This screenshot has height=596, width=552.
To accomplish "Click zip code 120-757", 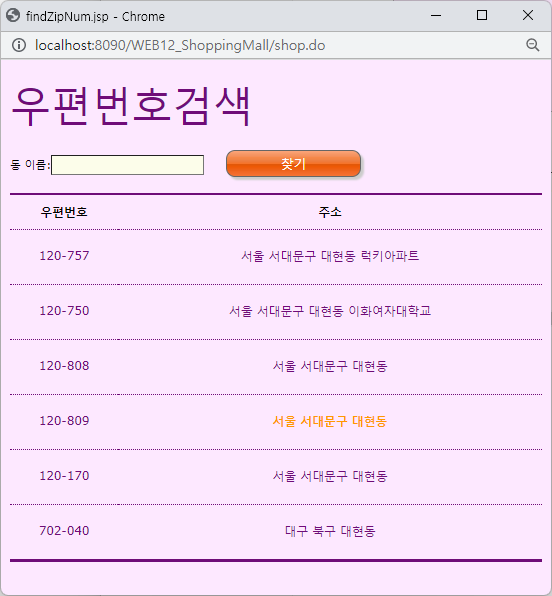I will click(64, 256).
